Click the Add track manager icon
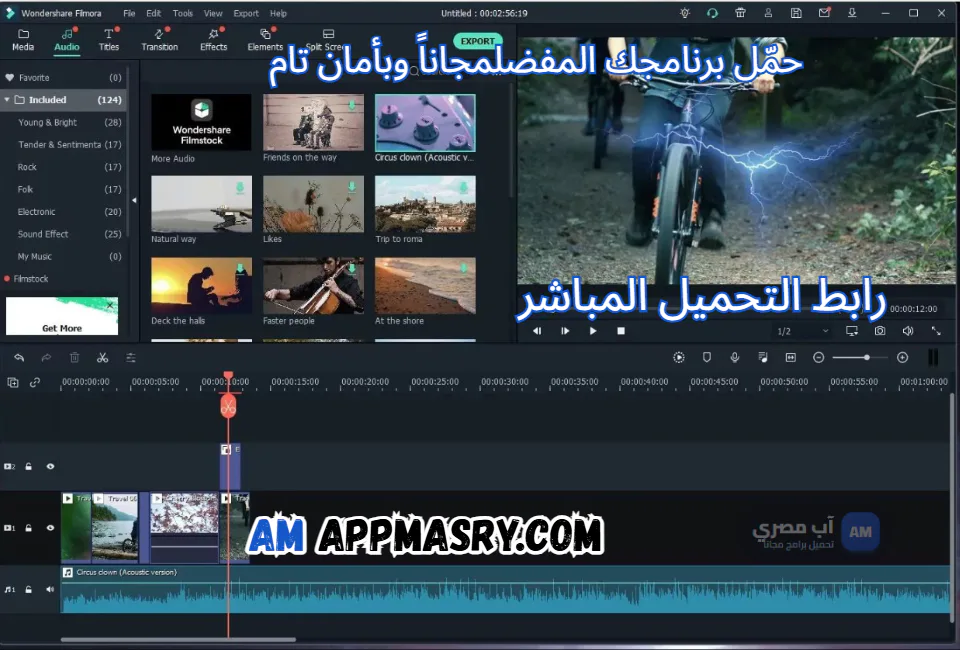 (13, 383)
